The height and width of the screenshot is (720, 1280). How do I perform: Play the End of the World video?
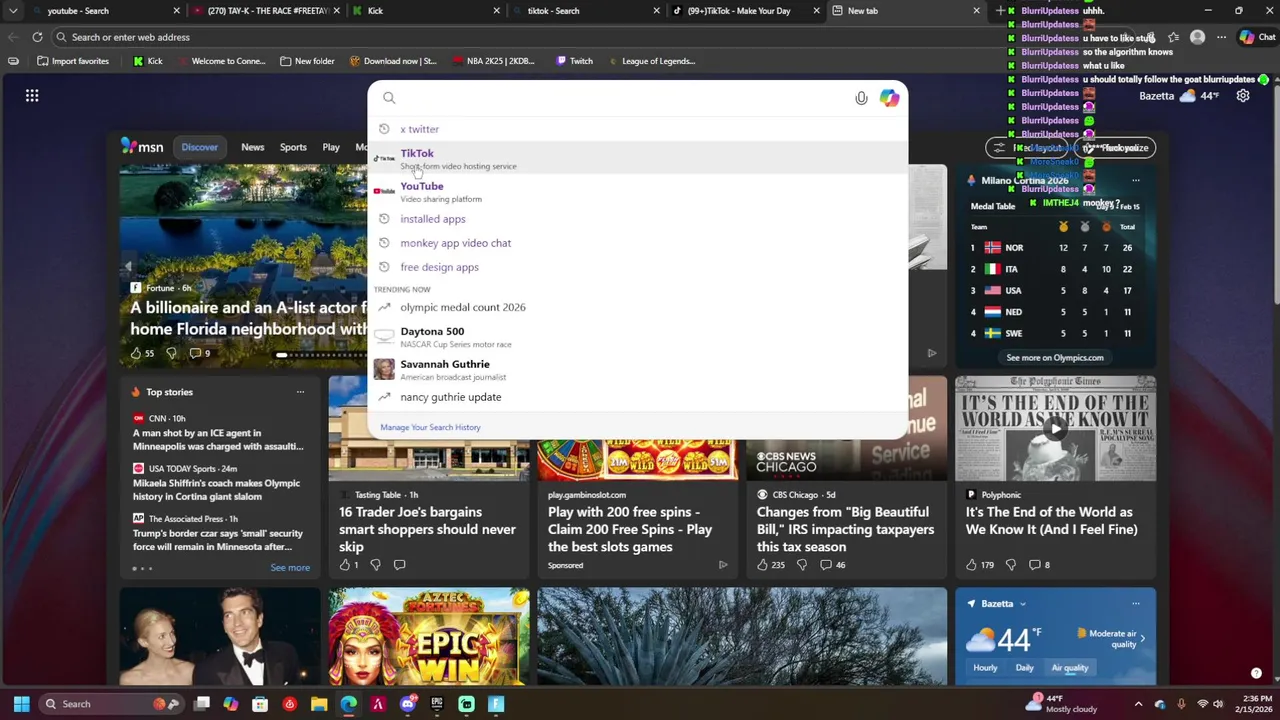(1055, 428)
